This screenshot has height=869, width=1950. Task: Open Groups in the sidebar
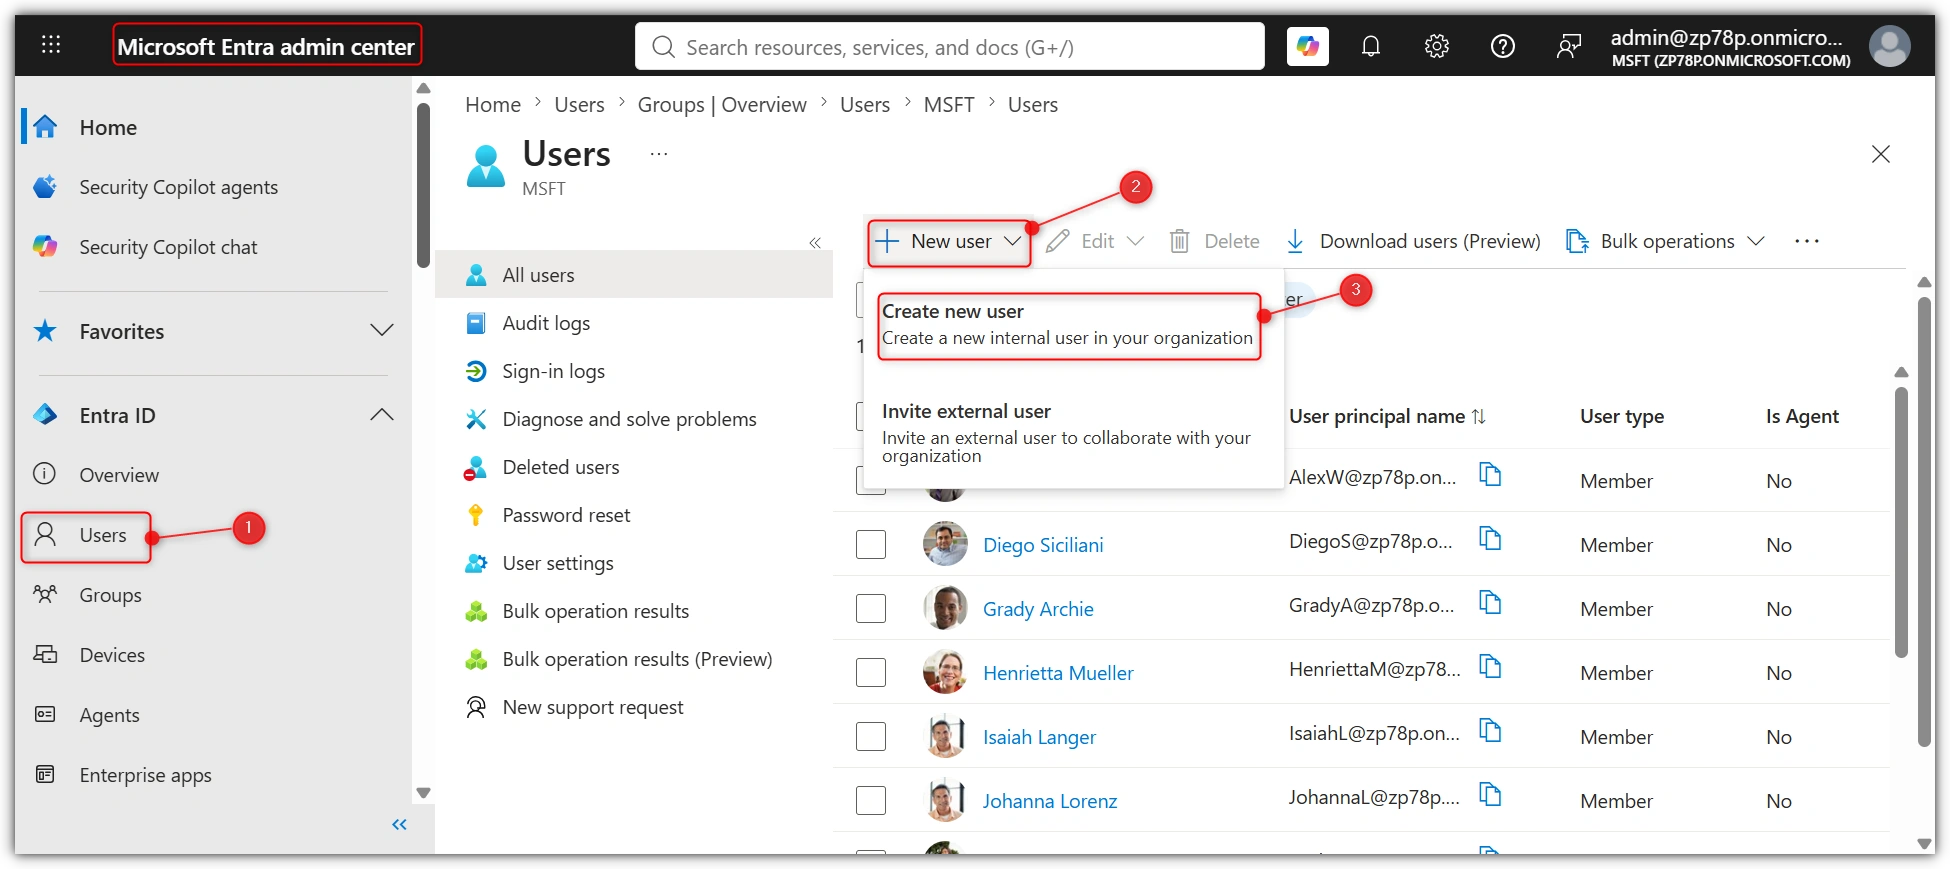(x=110, y=595)
